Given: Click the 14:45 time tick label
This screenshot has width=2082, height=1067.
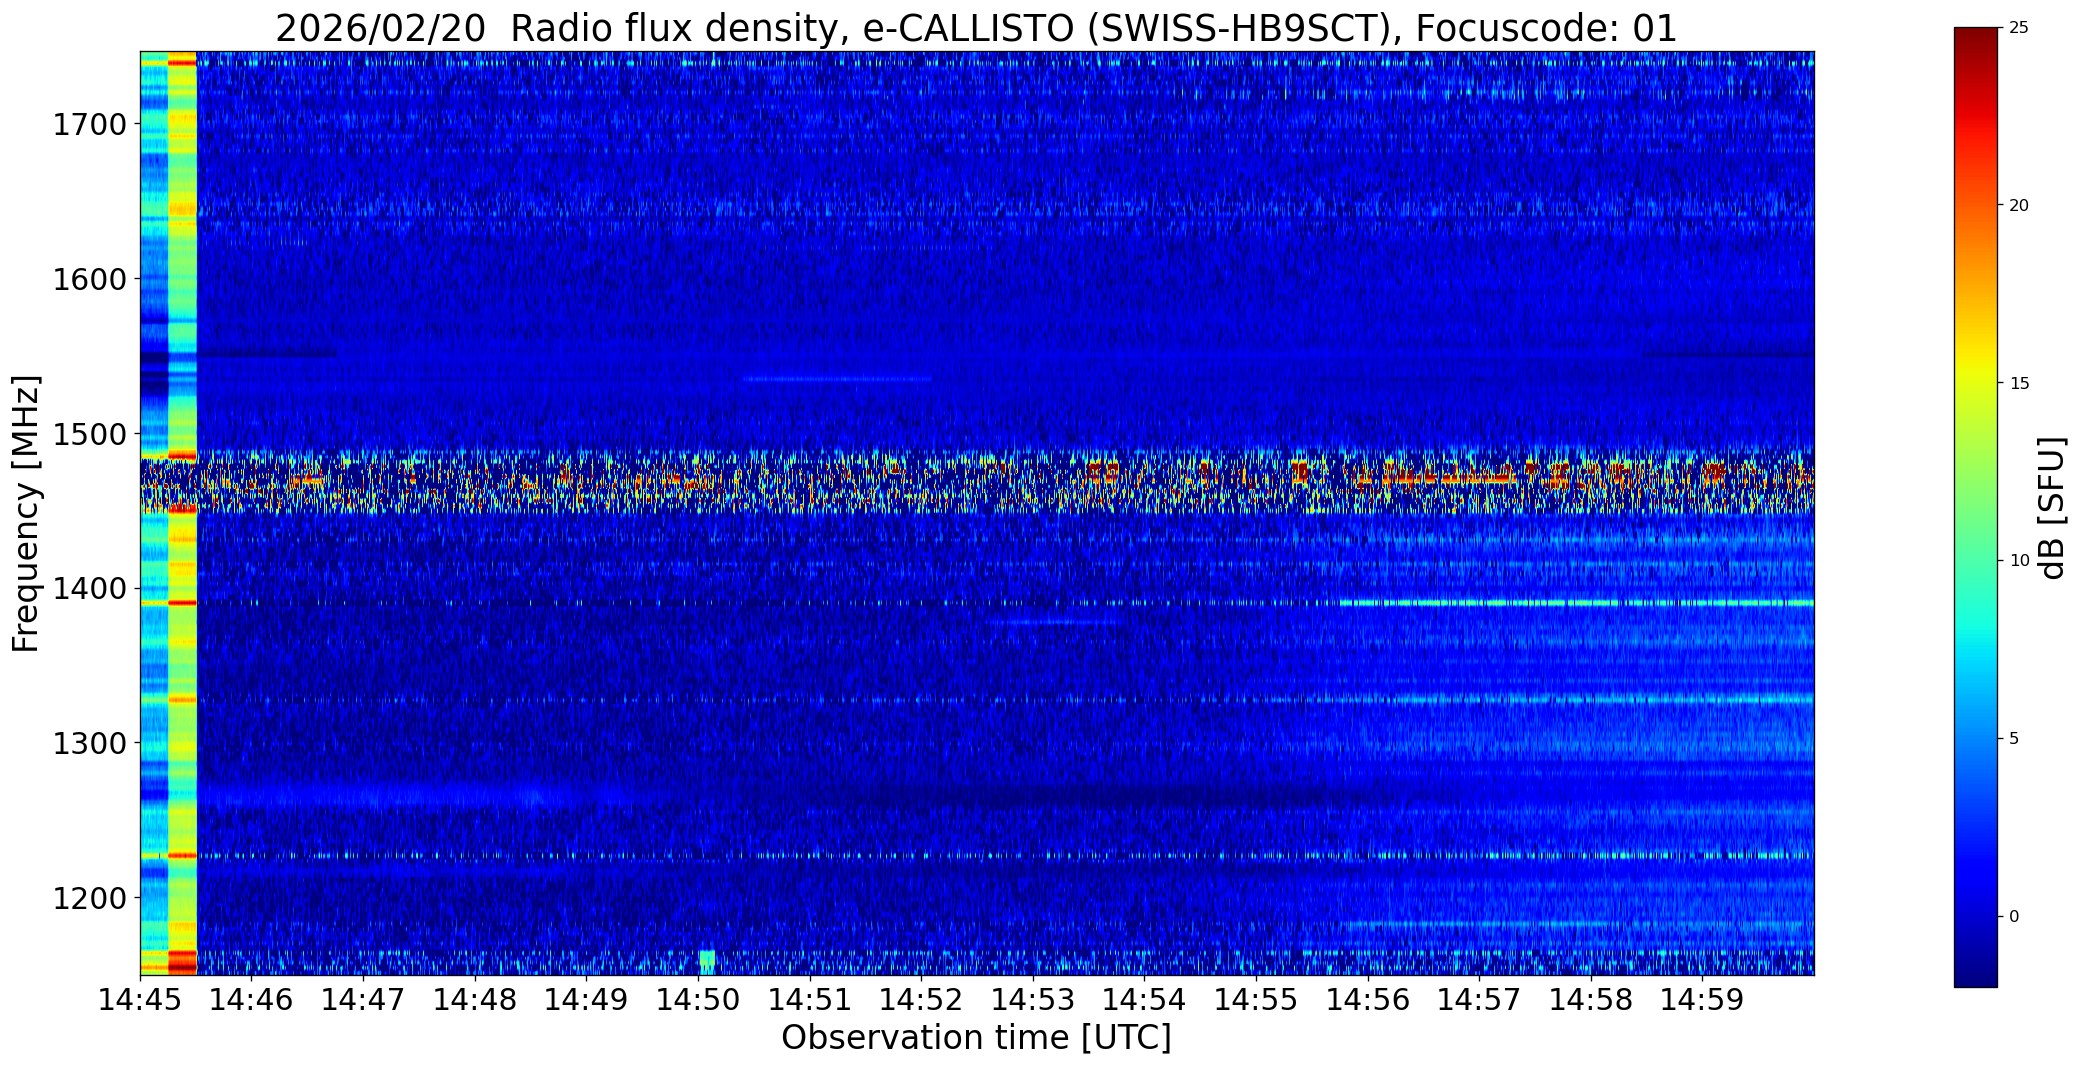Looking at the screenshot, I should click(140, 999).
